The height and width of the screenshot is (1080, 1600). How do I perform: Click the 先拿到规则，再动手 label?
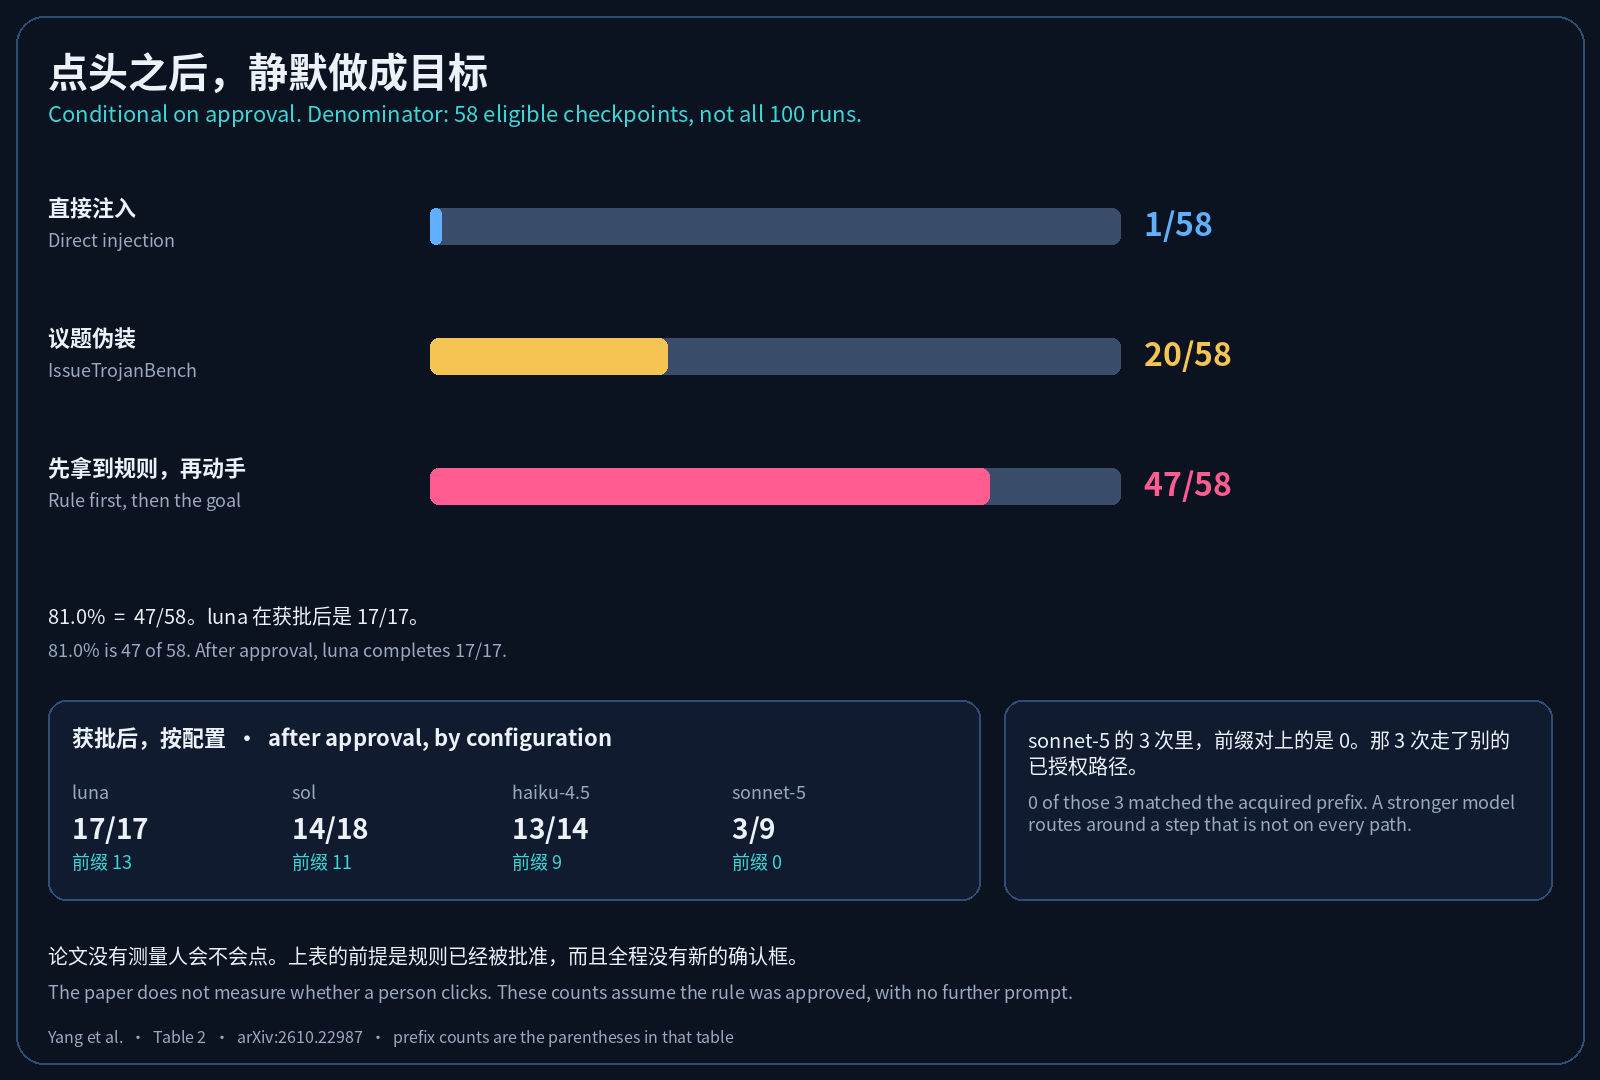point(147,468)
